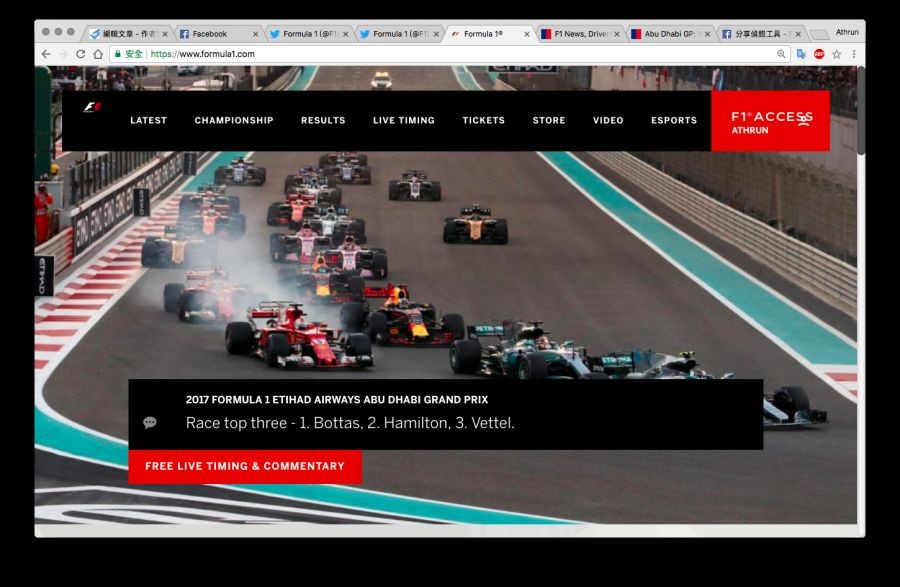Image resolution: width=900 pixels, height=587 pixels.
Task: Click the 安全 secure label in address bar
Action: click(134, 54)
